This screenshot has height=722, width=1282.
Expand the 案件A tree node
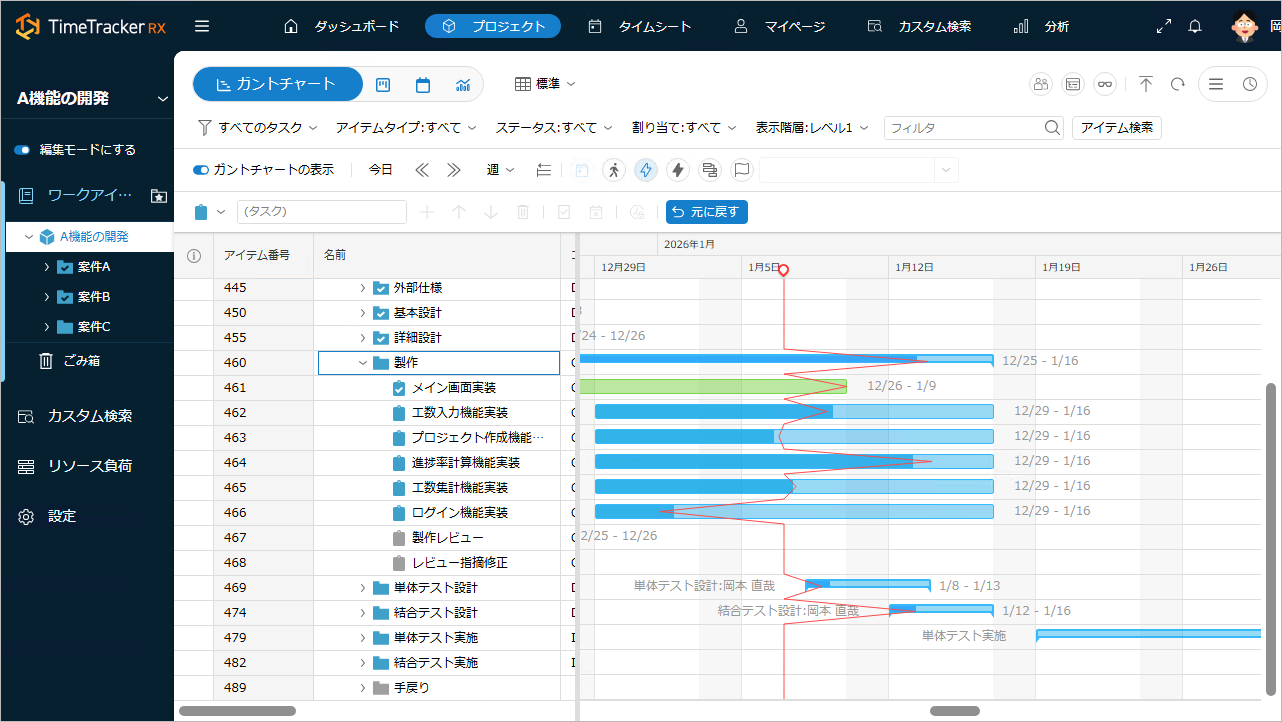(47, 267)
